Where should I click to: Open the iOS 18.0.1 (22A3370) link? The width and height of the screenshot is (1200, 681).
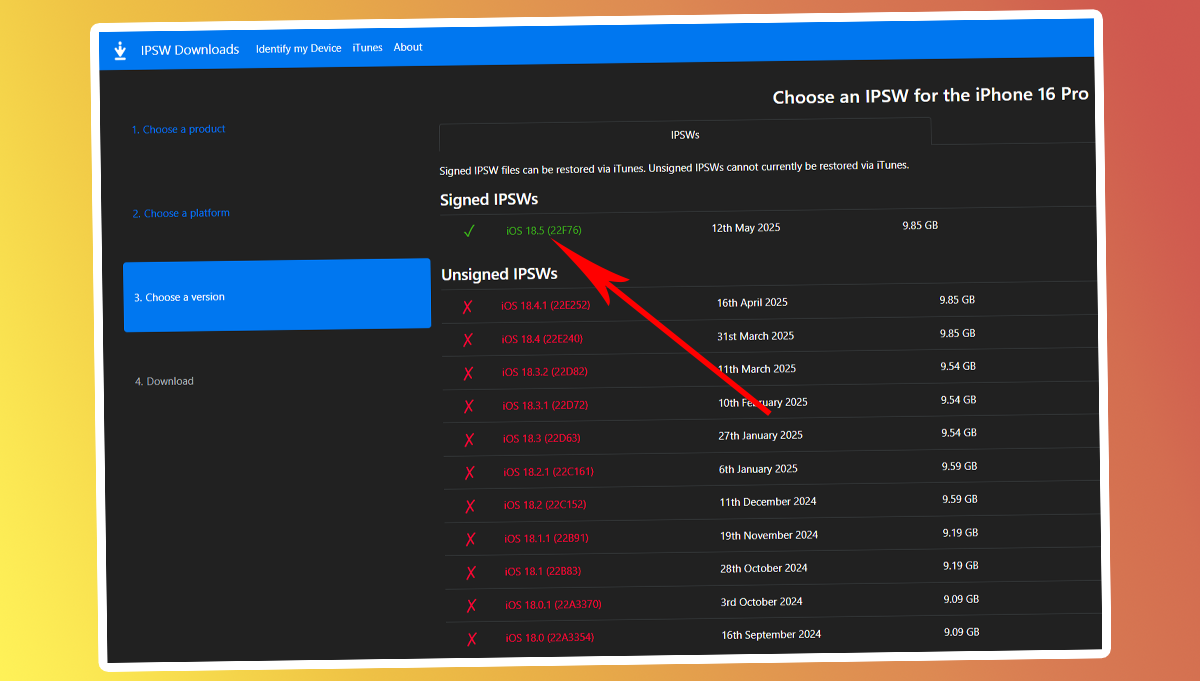[x=553, y=604]
